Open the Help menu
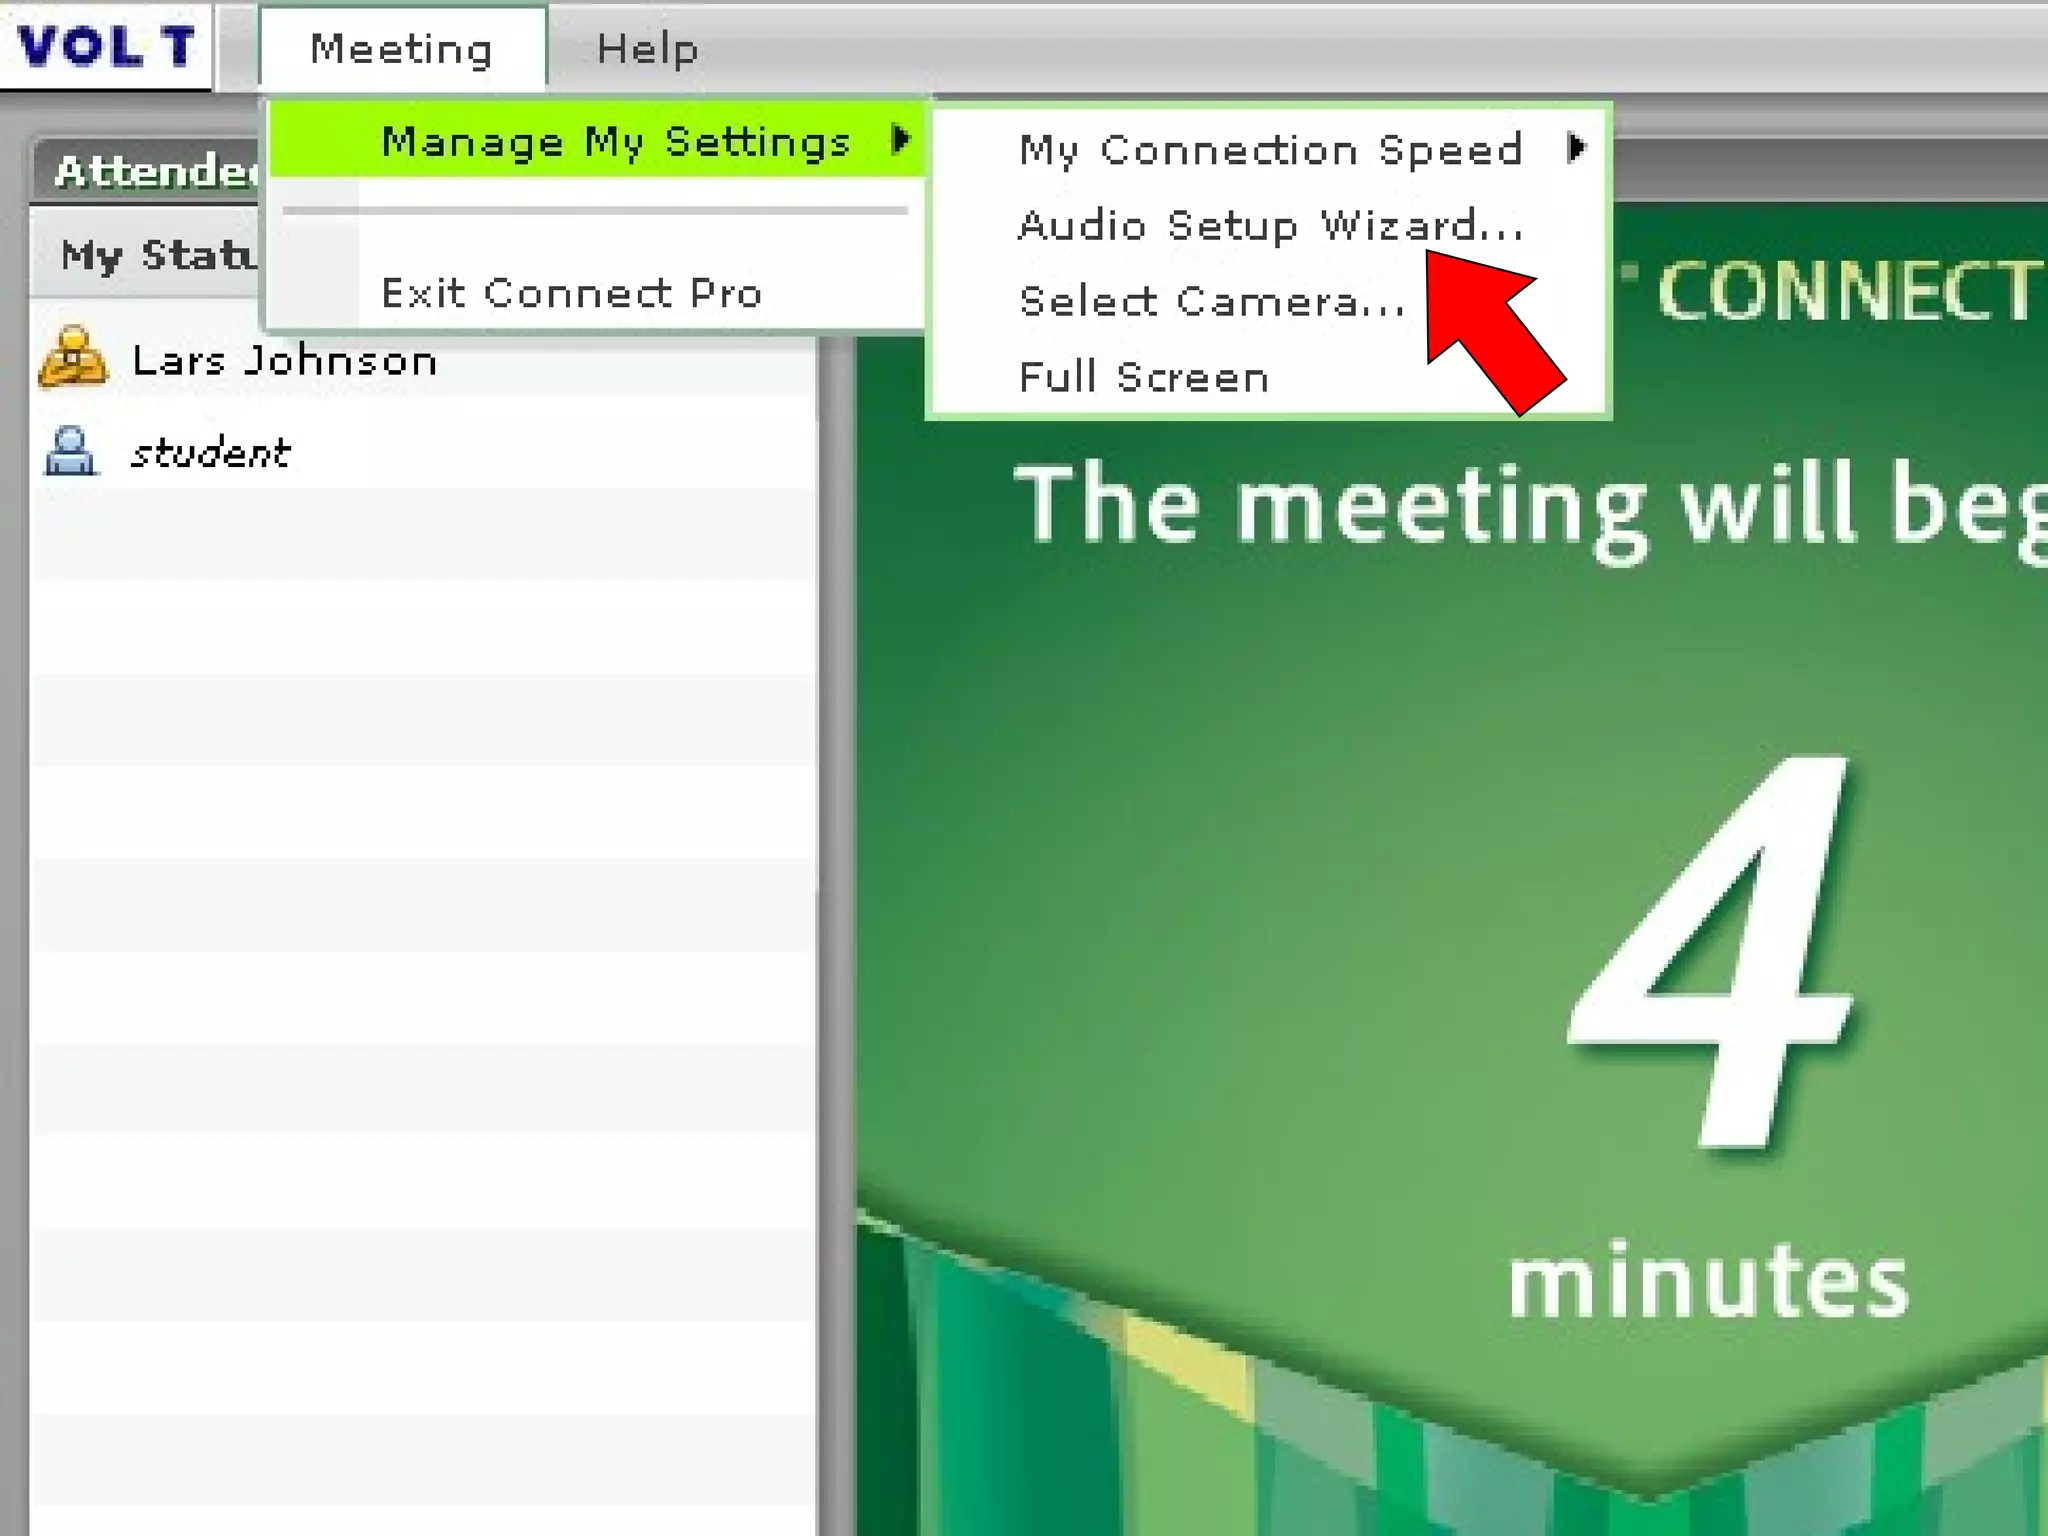 (x=647, y=48)
